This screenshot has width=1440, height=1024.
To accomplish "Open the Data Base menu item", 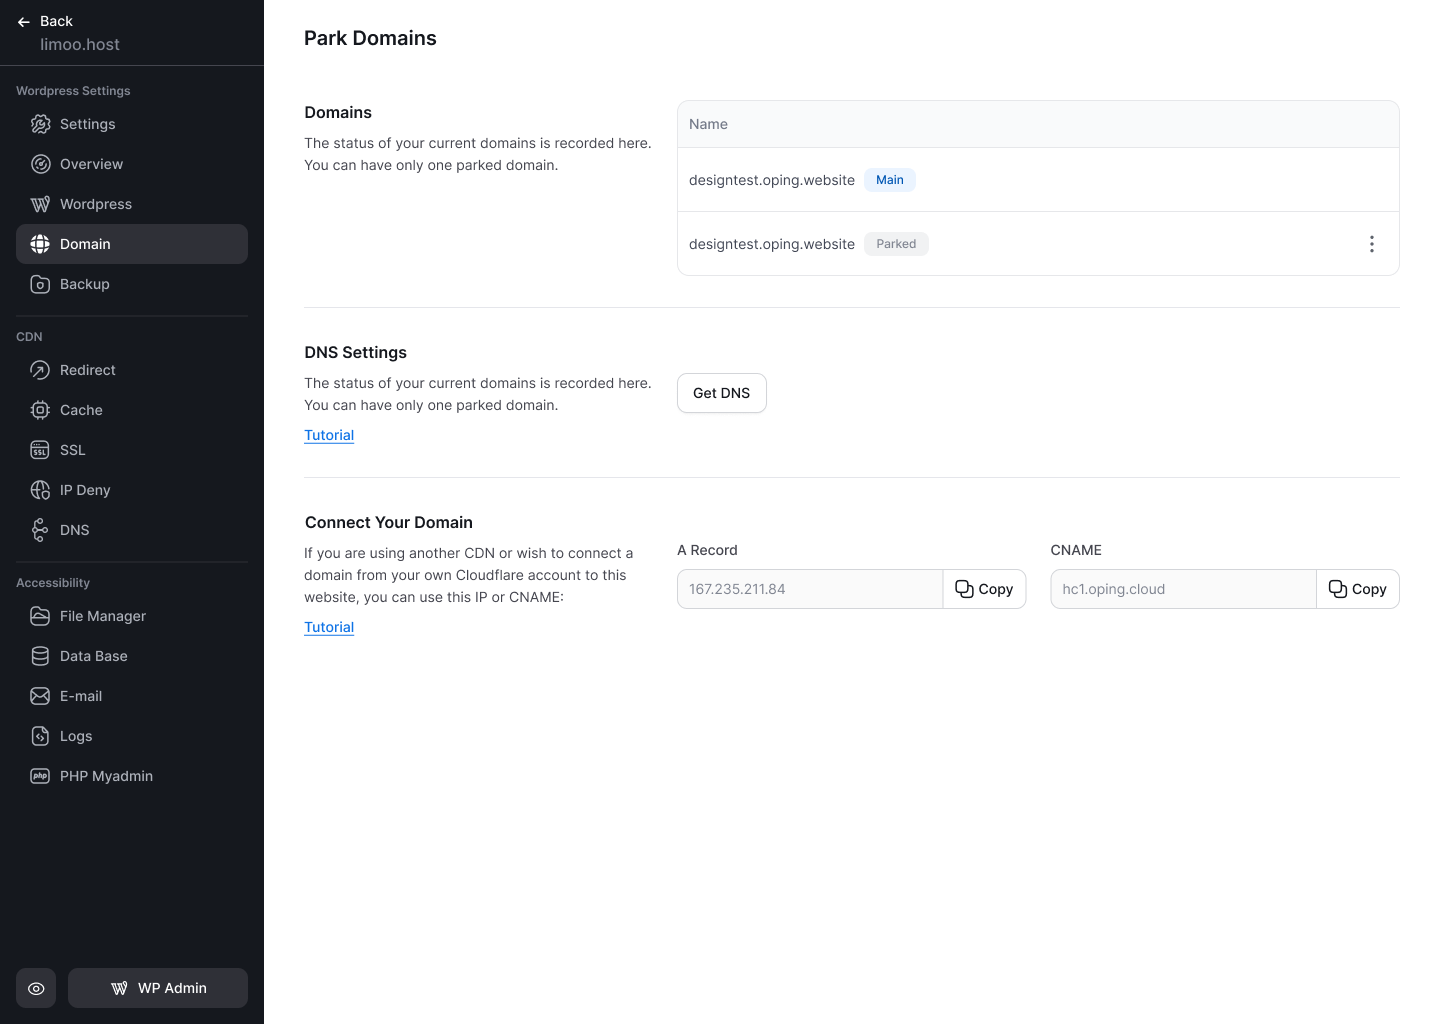I will 132,656.
